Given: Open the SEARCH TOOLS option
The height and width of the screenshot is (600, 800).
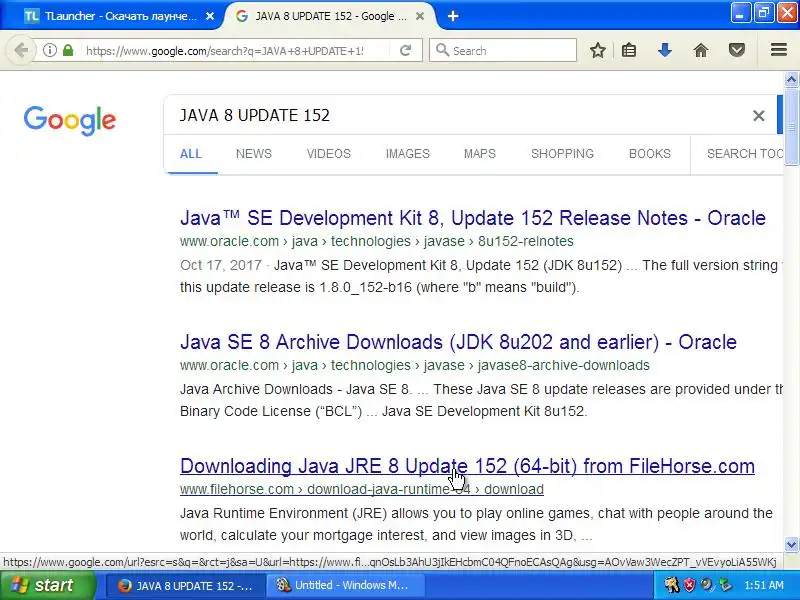Looking at the screenshot, I should [744, 154].
